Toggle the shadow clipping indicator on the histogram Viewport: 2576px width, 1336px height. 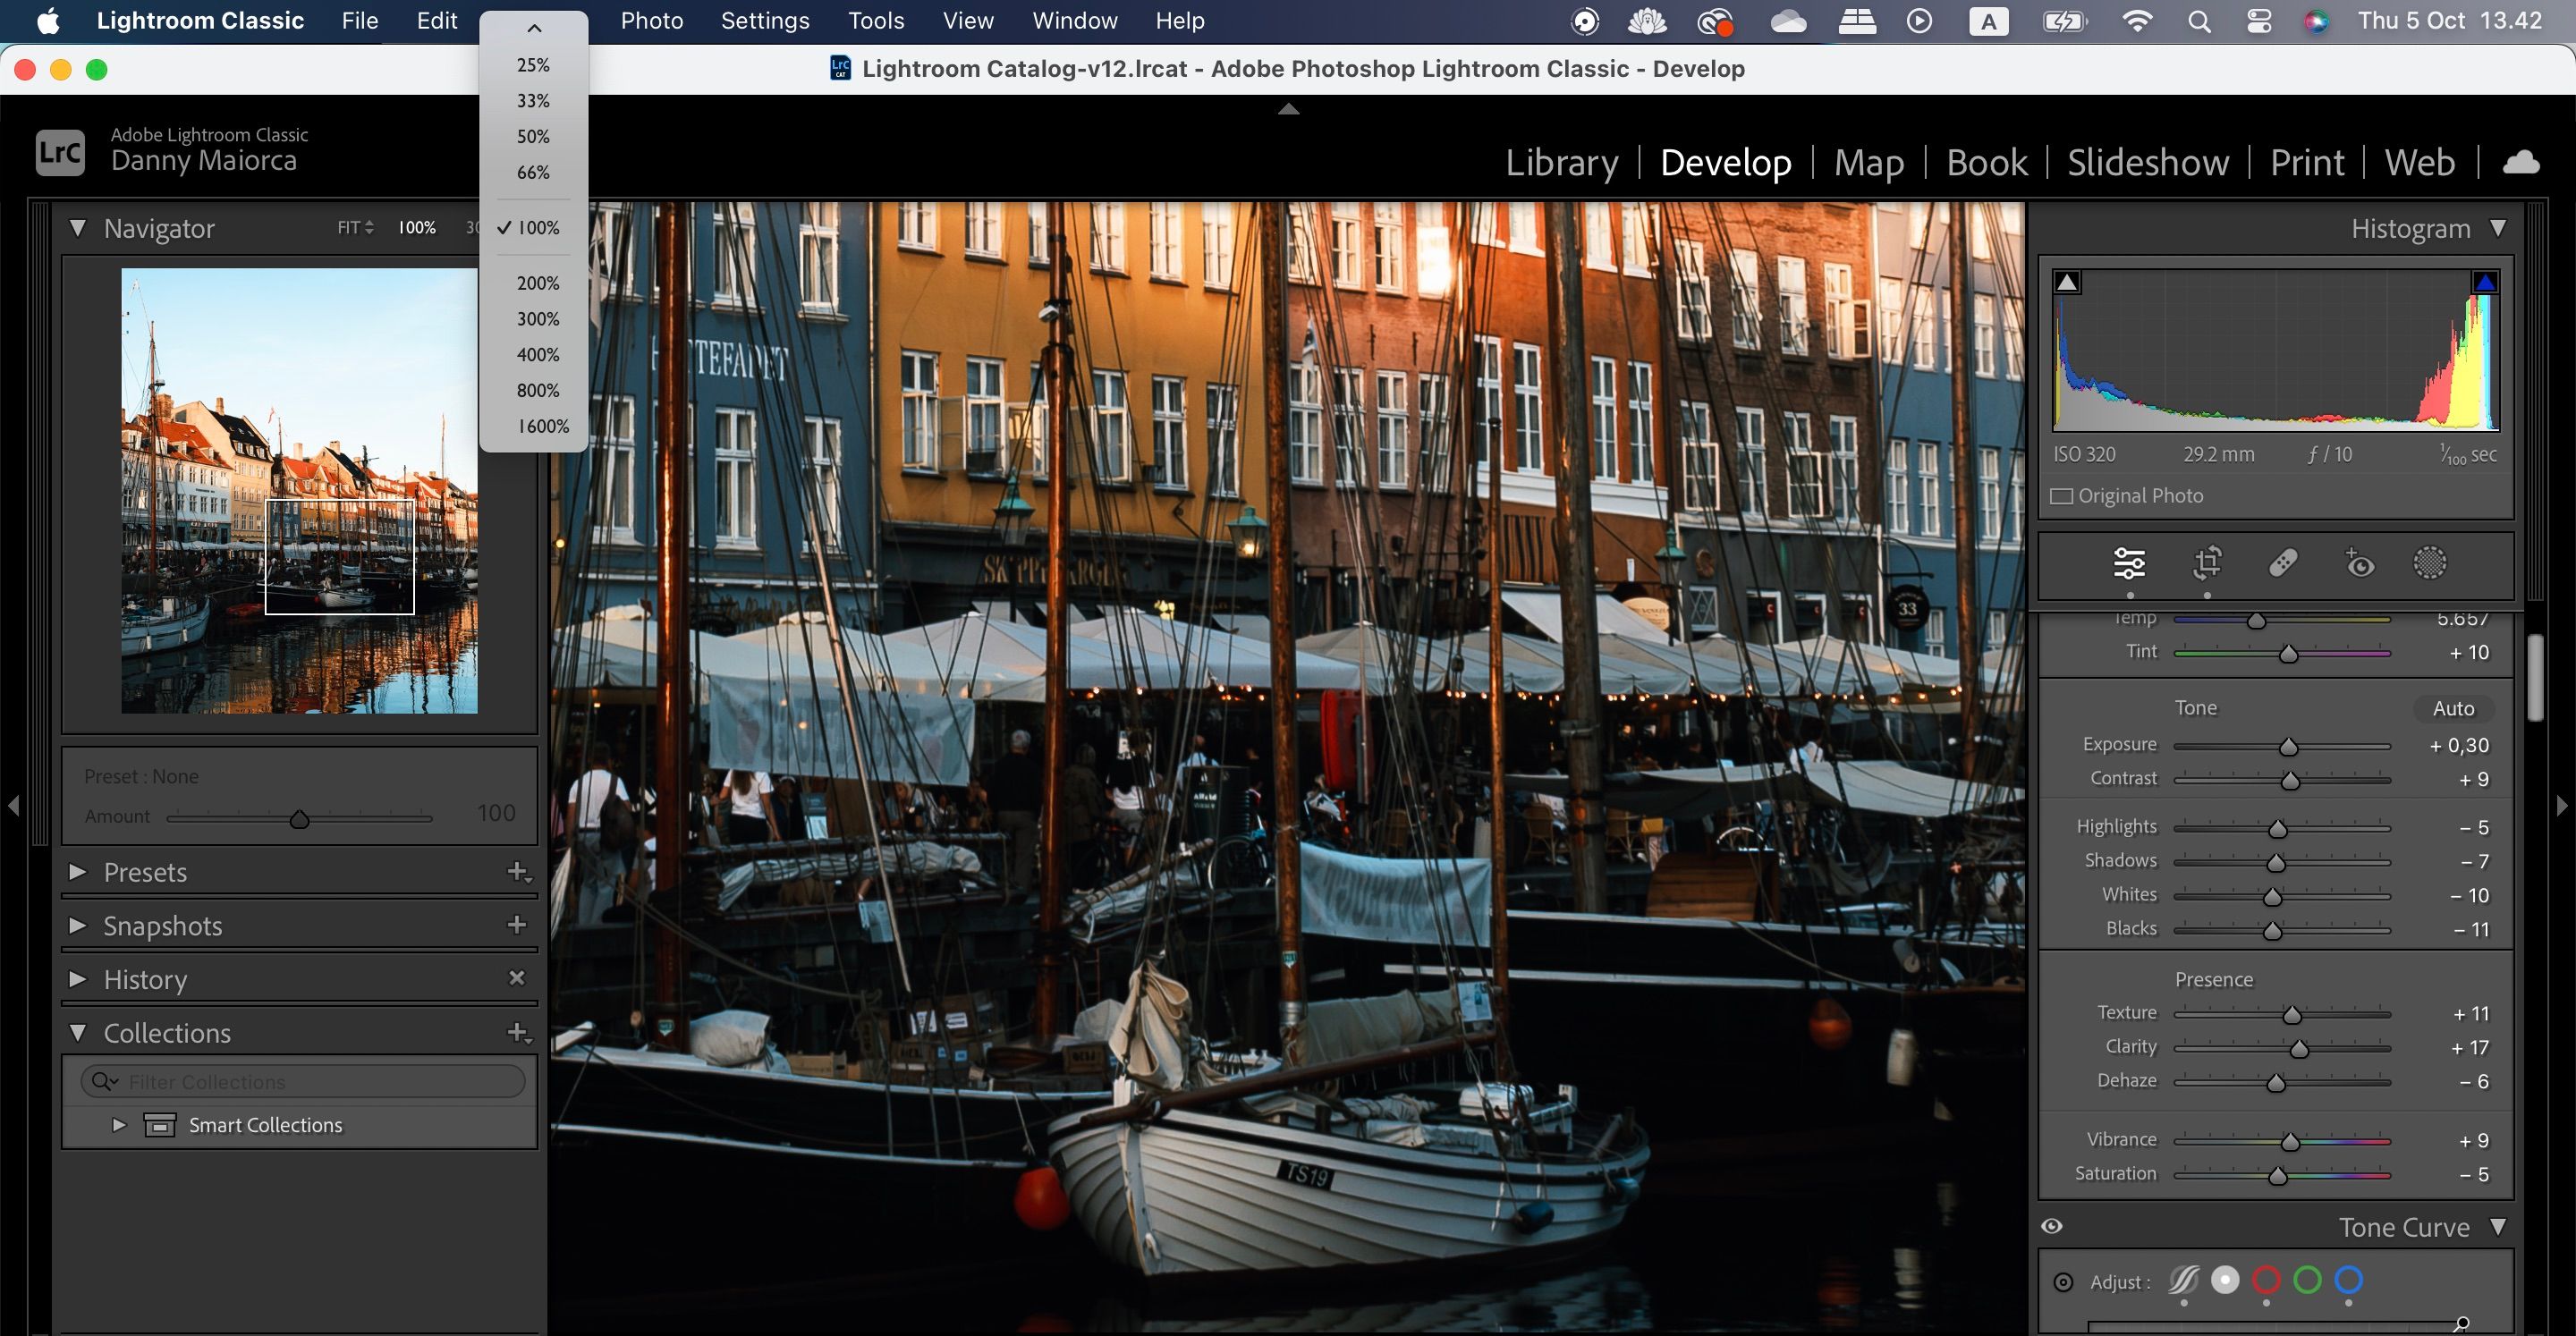2066,281
